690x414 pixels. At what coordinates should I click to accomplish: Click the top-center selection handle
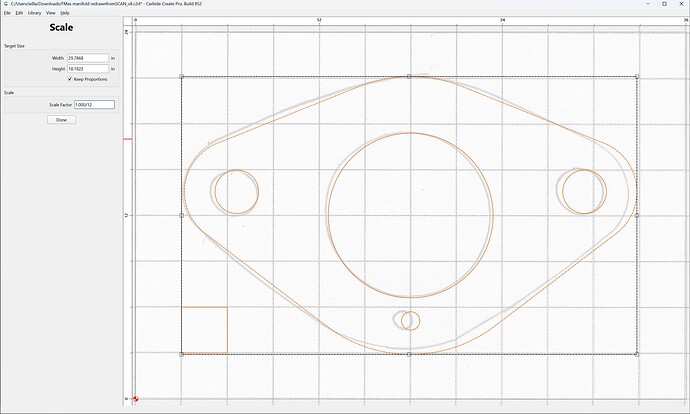[409, 77]
